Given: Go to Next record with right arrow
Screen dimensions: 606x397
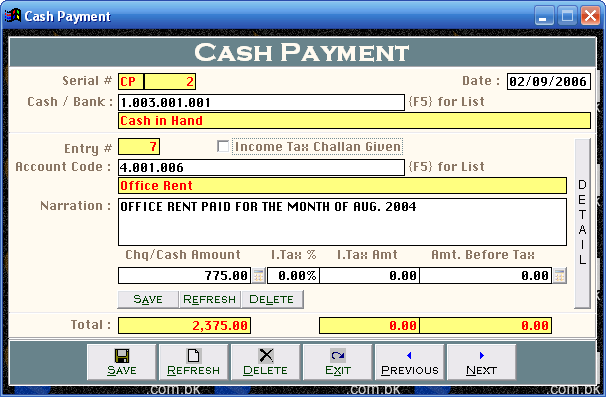Looking at the screenshot, I should coord(481,362).
